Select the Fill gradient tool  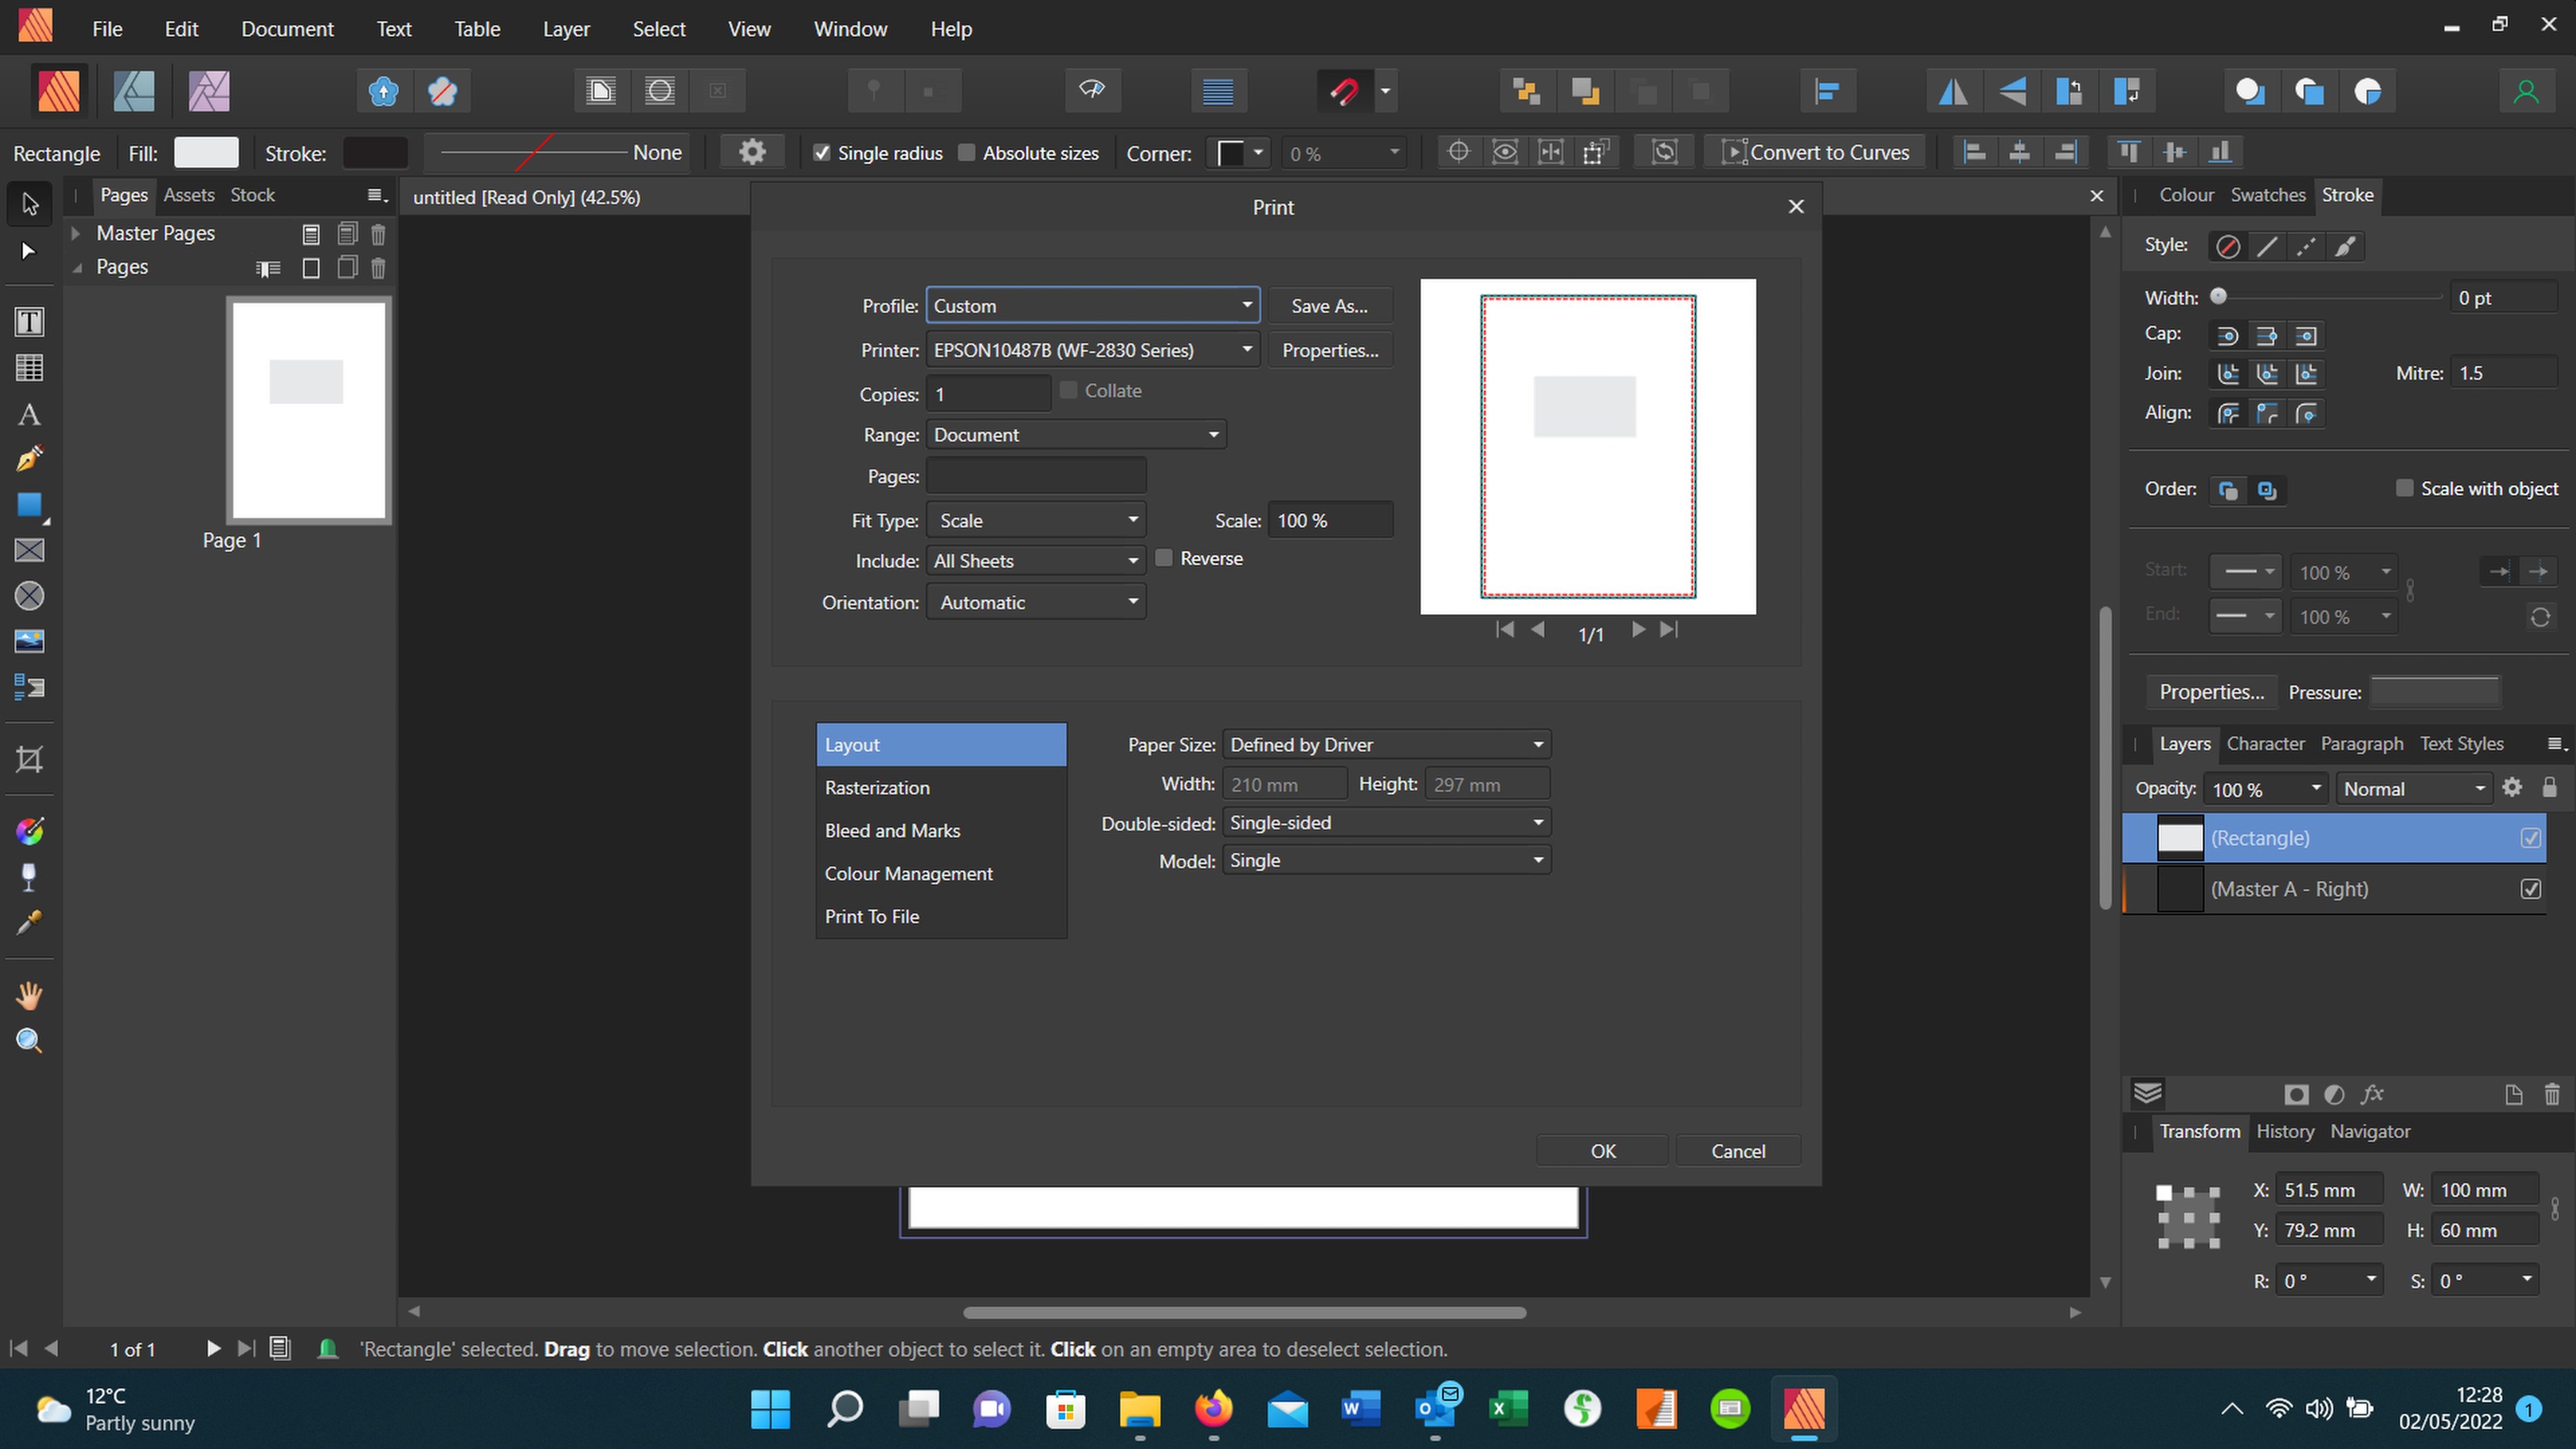tap(29, 831)
